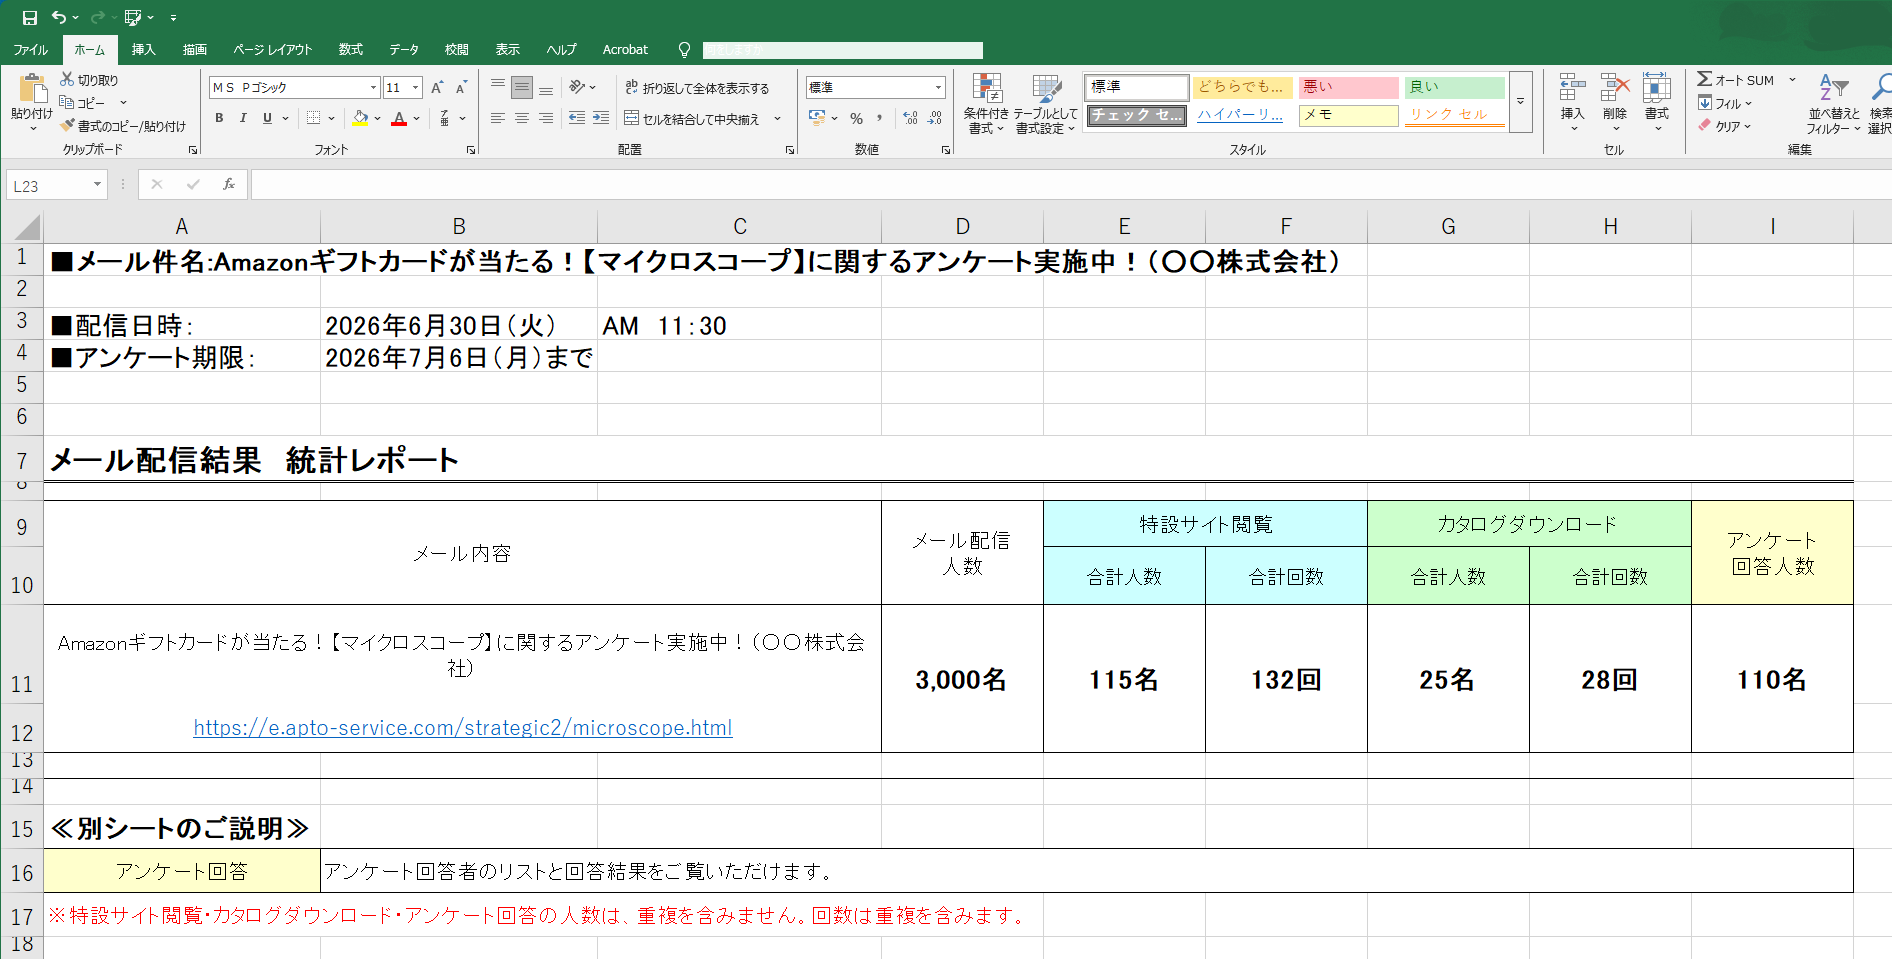Apply the 良い cell style
The height and width of the screenshot is (959, 1892).
click(1454, 87)
